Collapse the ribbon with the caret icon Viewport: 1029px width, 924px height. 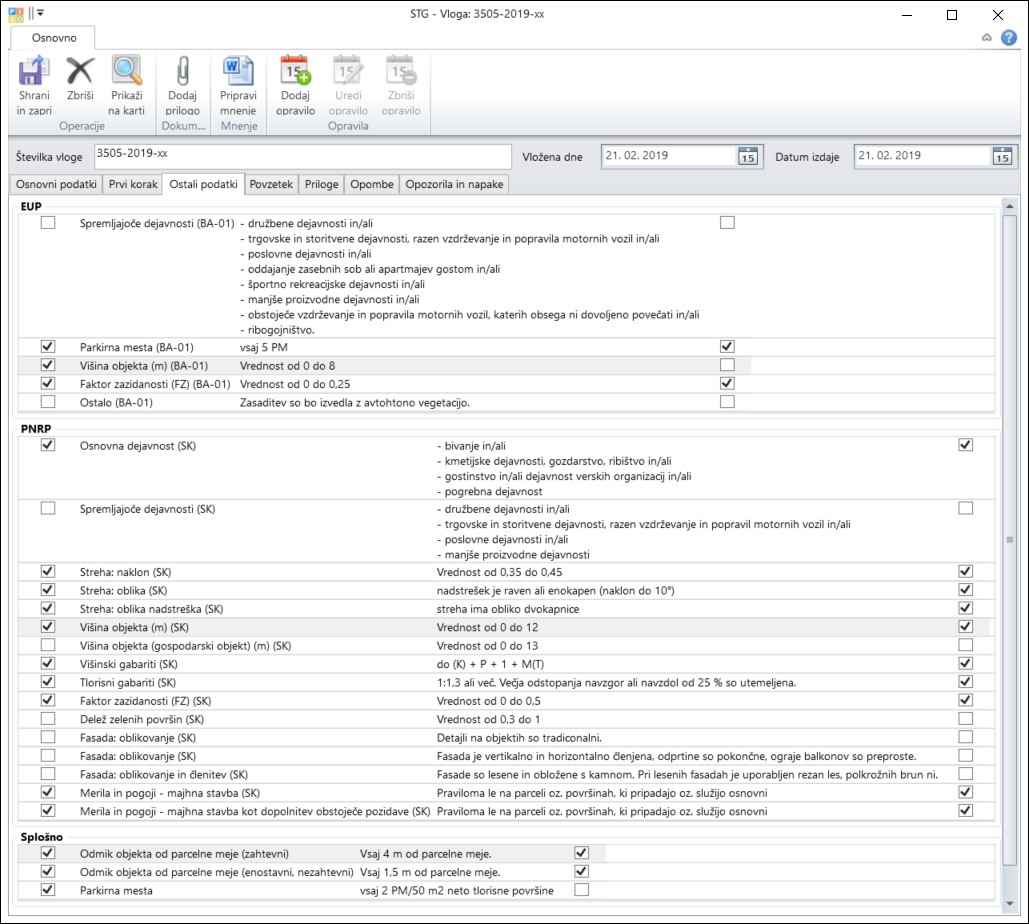pos(986,37)
